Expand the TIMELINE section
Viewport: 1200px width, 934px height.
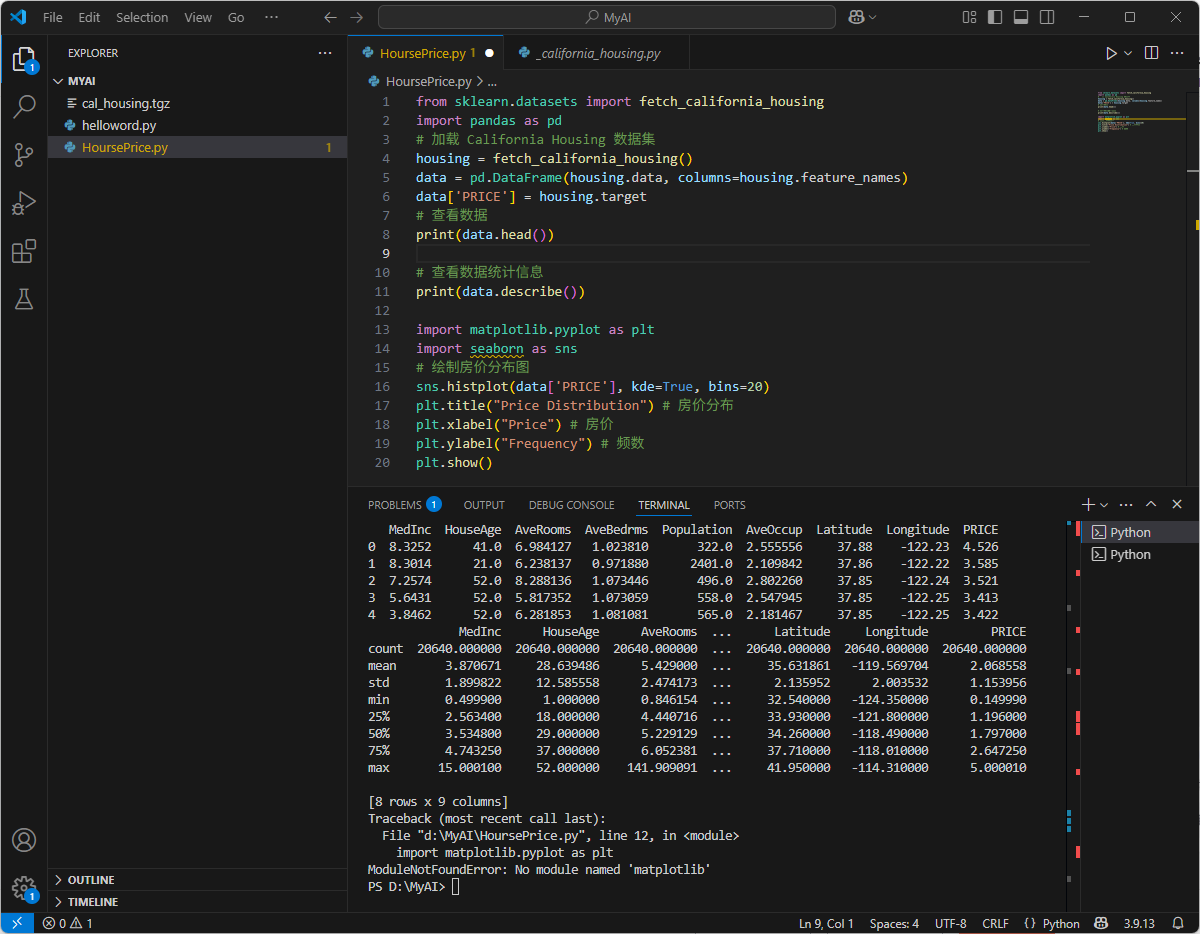pos(92,902)
